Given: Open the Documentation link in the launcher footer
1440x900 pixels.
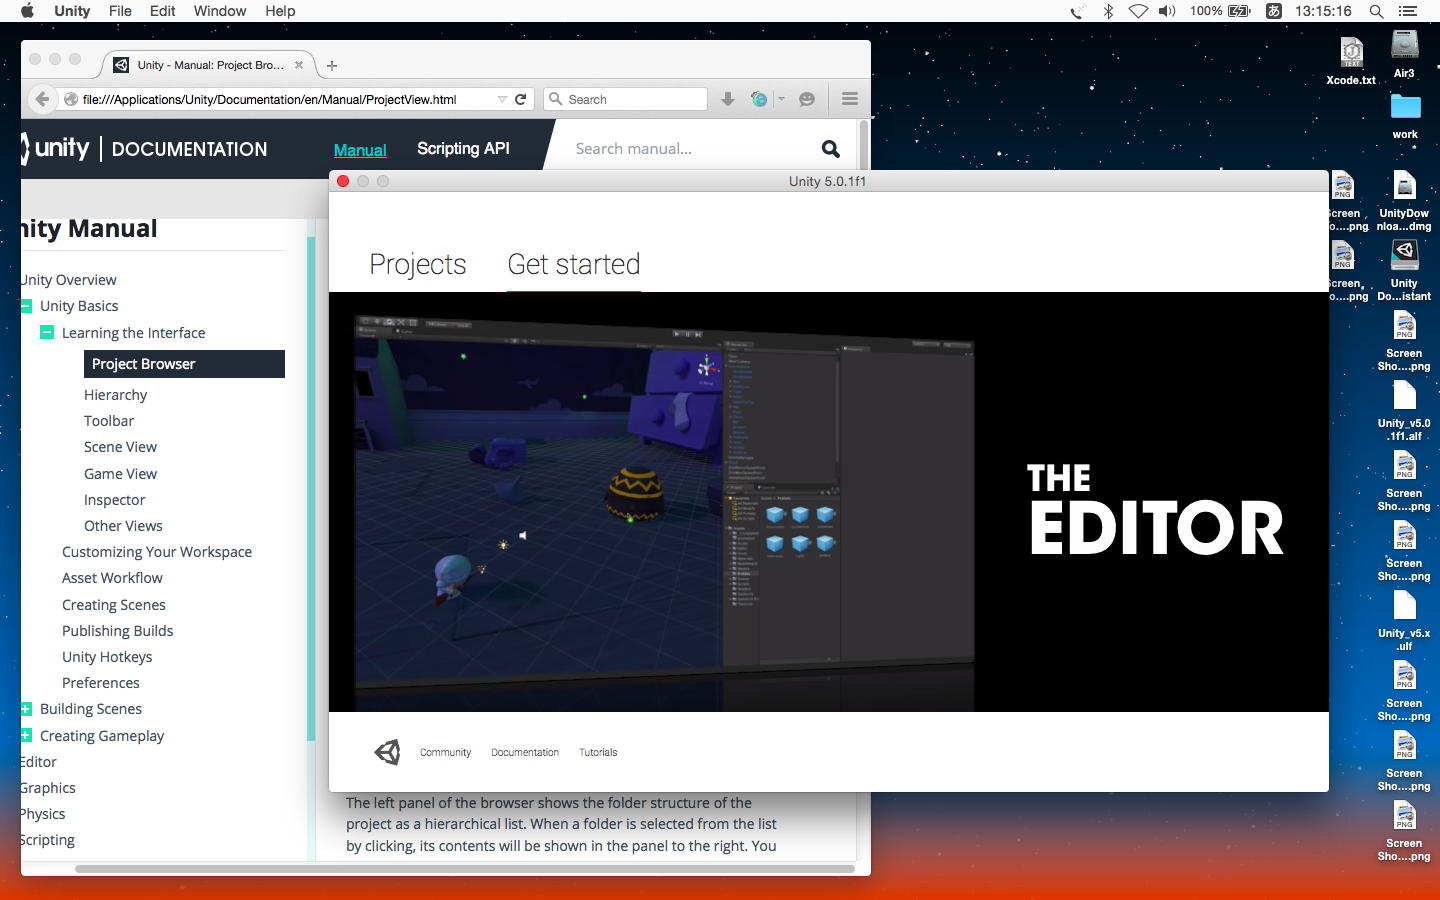Looking at the screenshot, I should click(x=525, y=752).
